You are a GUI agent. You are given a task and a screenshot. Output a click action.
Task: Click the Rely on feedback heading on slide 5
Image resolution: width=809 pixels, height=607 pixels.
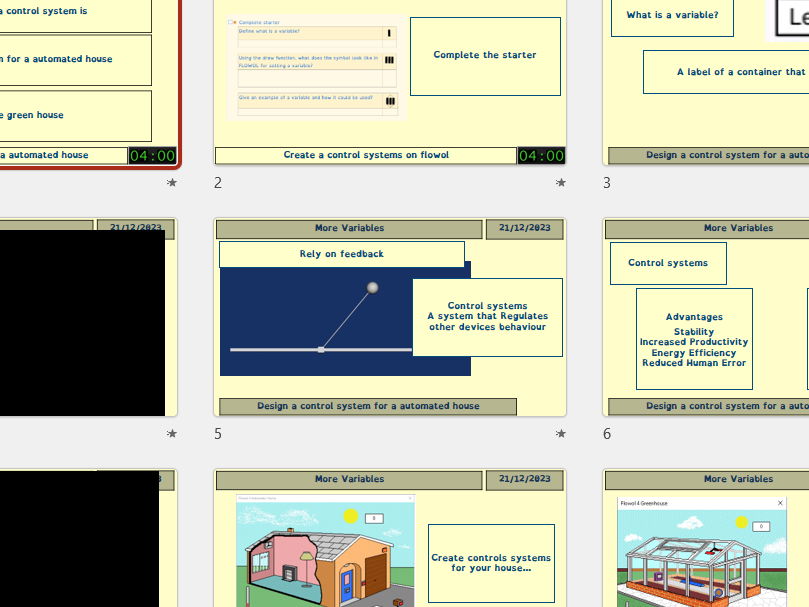(x=341, y=254)
